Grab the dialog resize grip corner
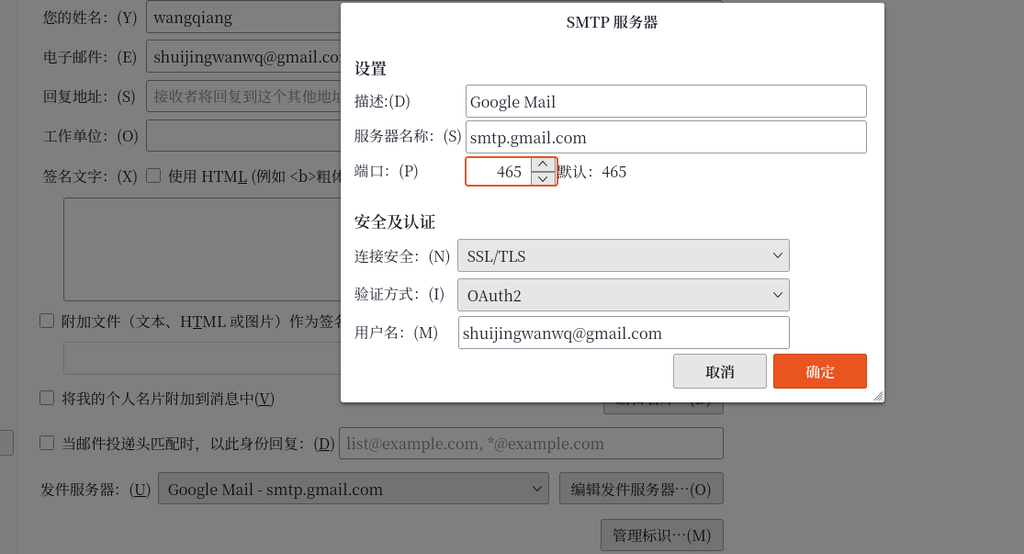Screen dimensions: 1024x554 click(x=878, y=396)
